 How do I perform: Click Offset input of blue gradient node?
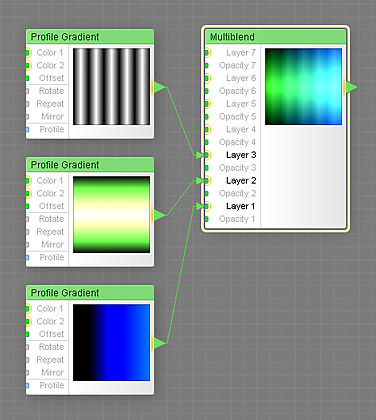[28, 334]
